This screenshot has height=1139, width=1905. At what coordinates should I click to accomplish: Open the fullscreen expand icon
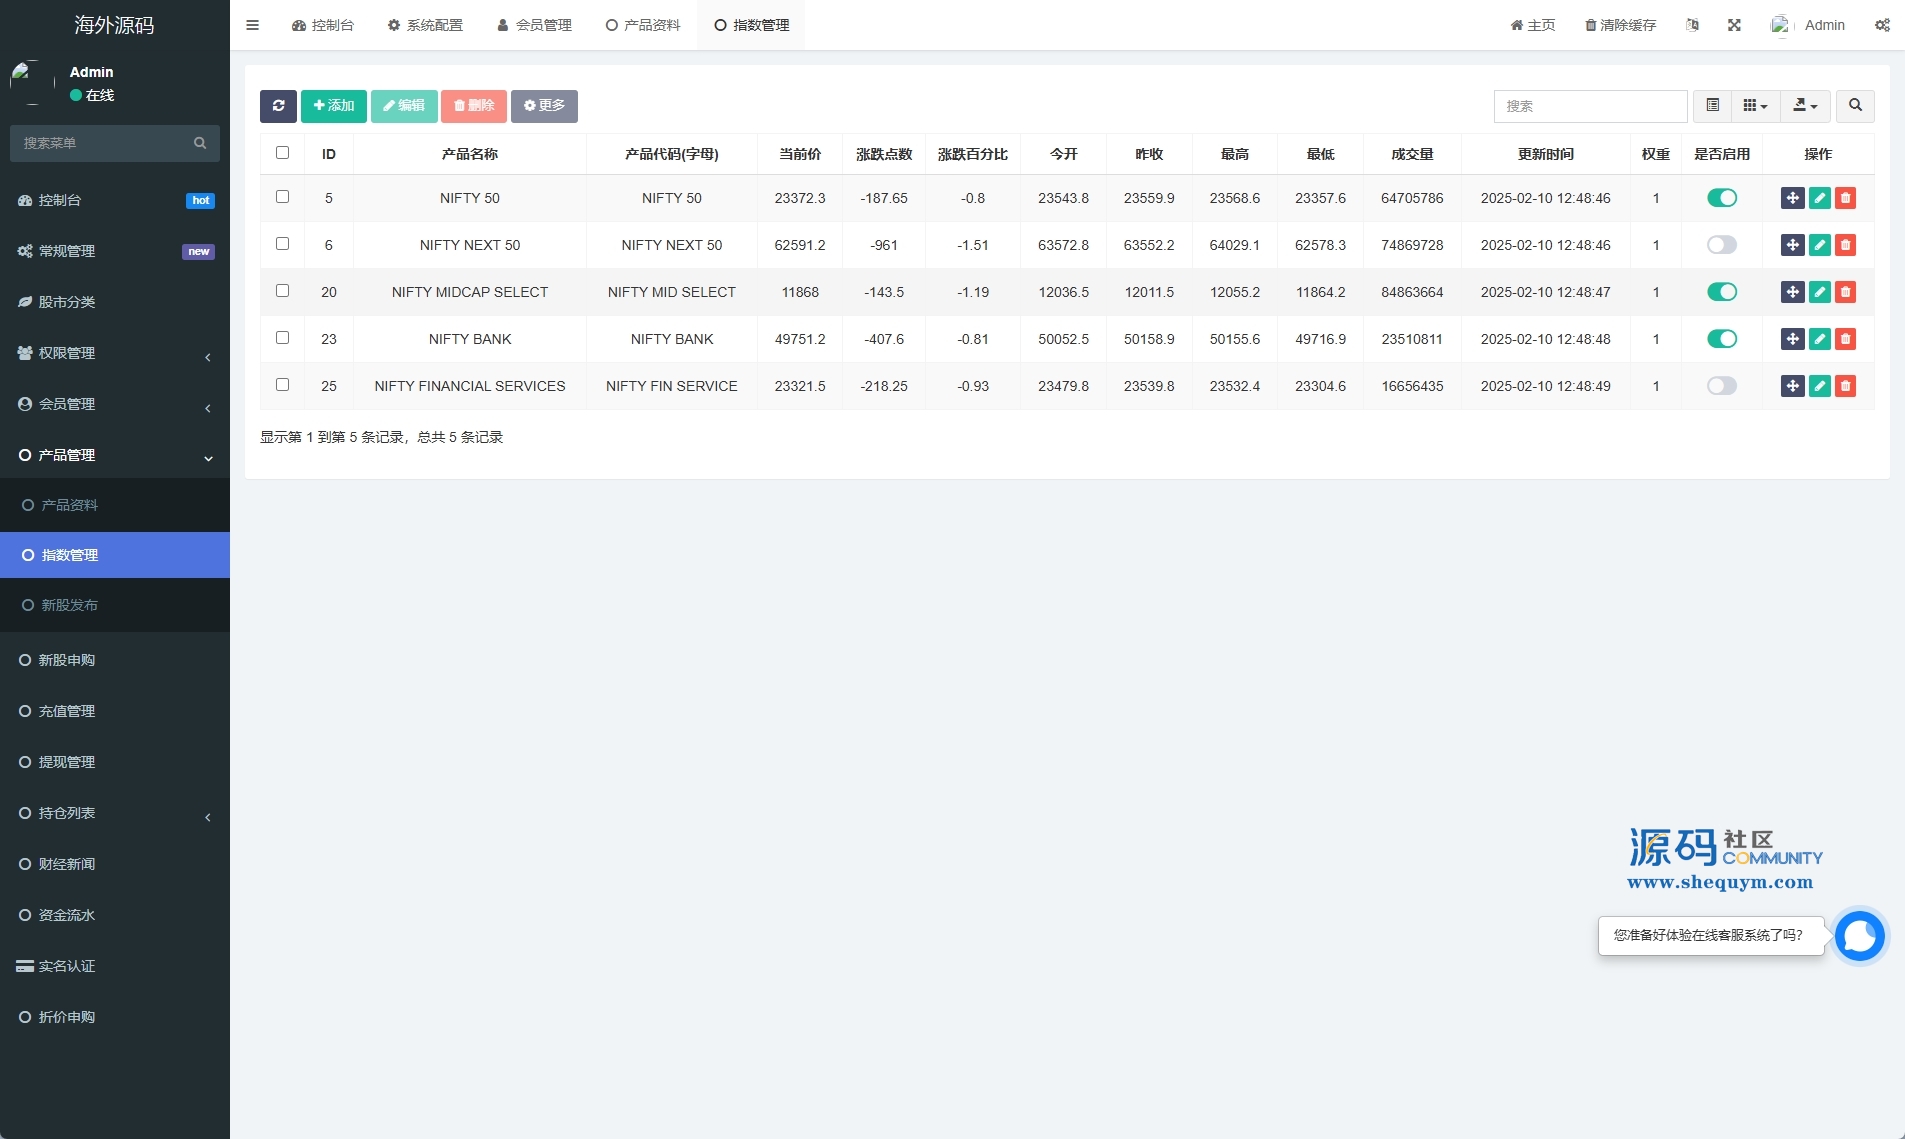[1734, 25]
